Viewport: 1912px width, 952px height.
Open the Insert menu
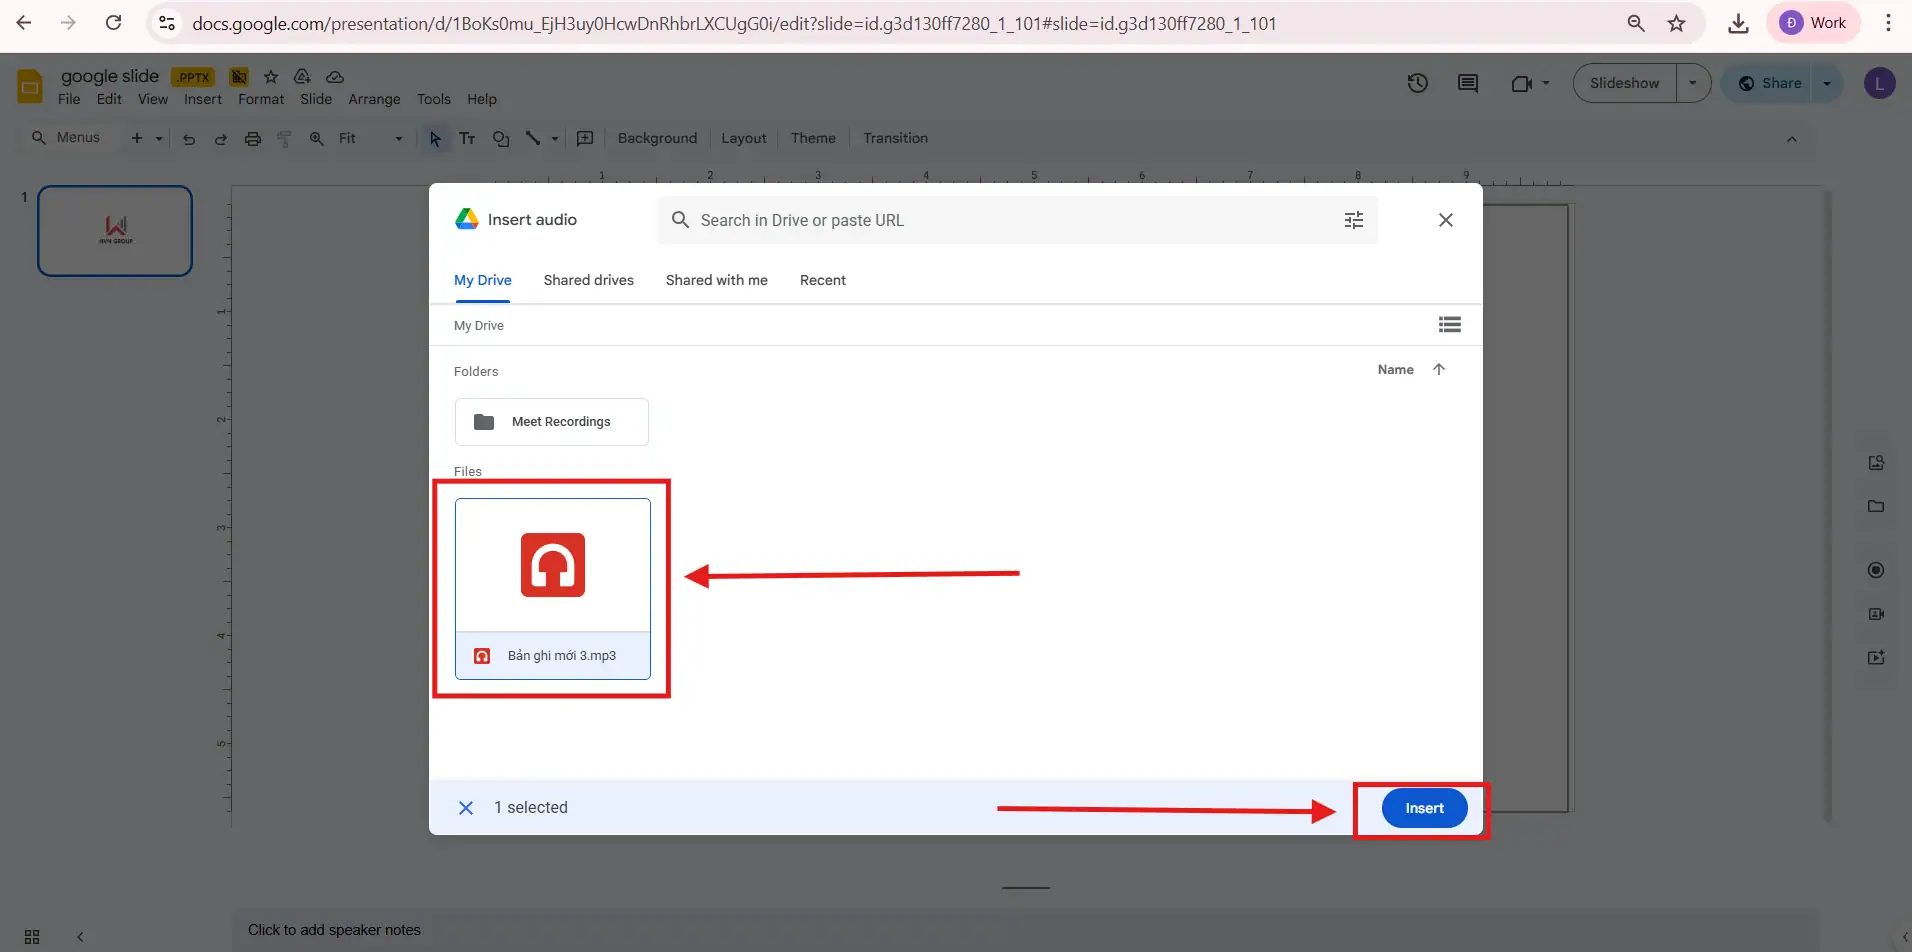(x=202, y=99)
